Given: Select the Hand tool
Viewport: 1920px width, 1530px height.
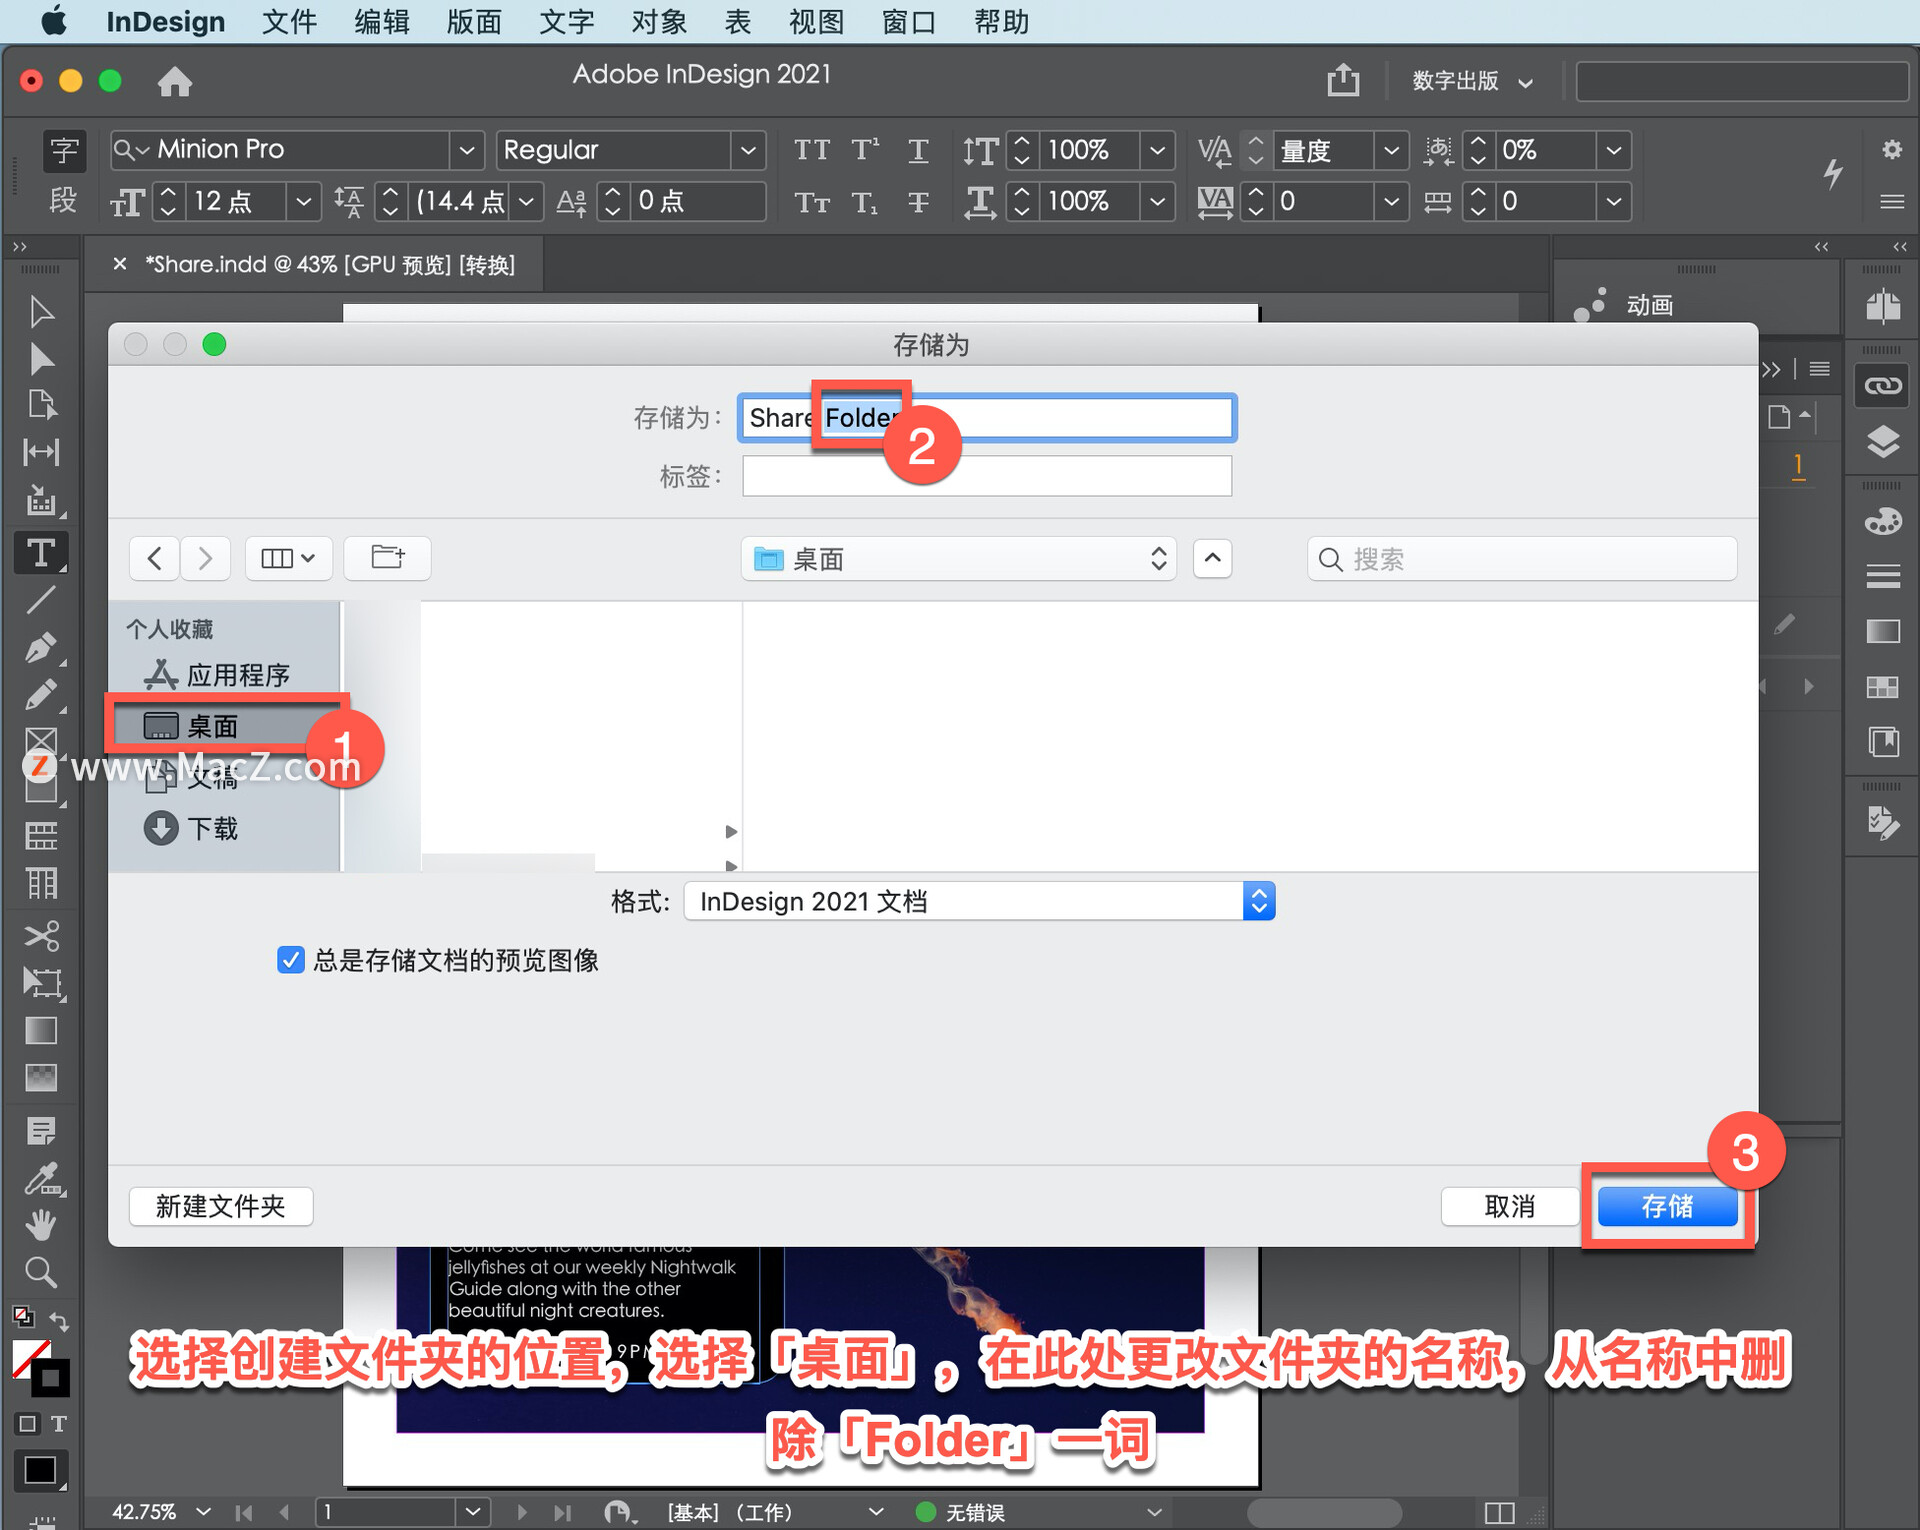Looking at the screenshot, I should pyautogui.click(x=41, y=1224).
